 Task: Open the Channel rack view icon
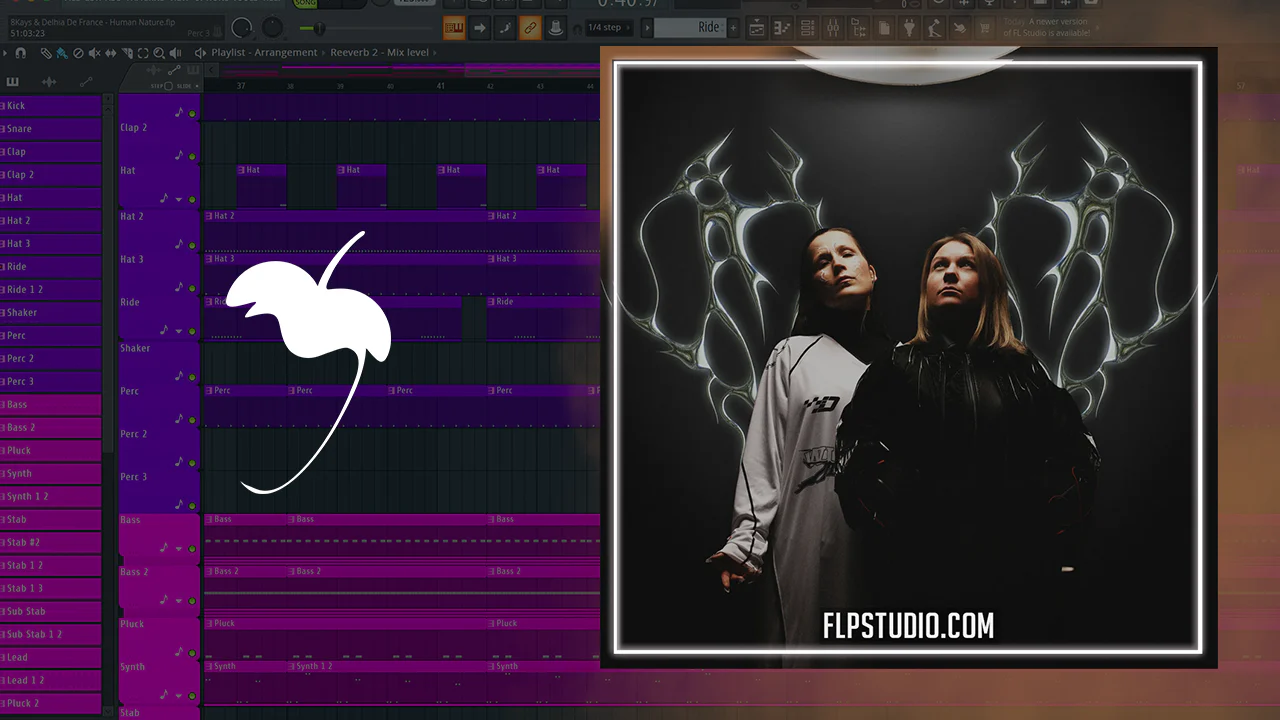coord(807,27)
